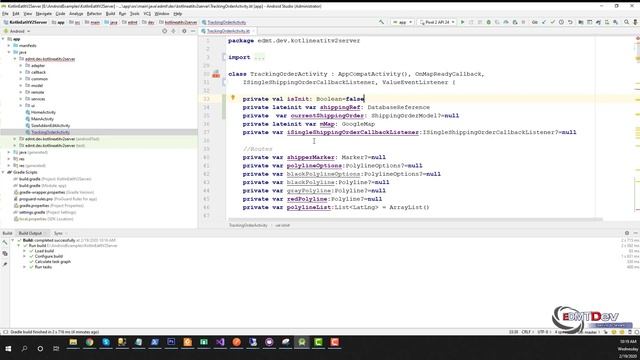Select the TrackingOrderActivity.kt editor tab
The height and width of the screenshot is (360, 640).
point(228,31)
